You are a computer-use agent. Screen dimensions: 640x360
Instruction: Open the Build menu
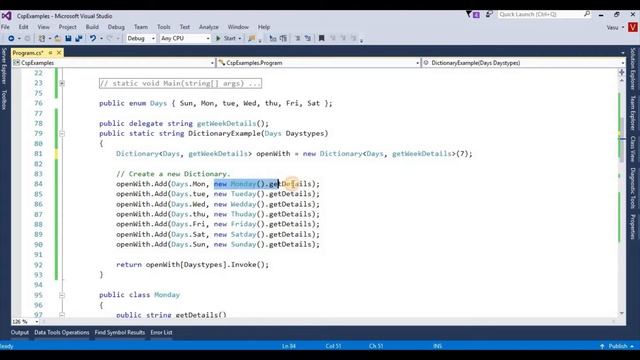(92, 27)
